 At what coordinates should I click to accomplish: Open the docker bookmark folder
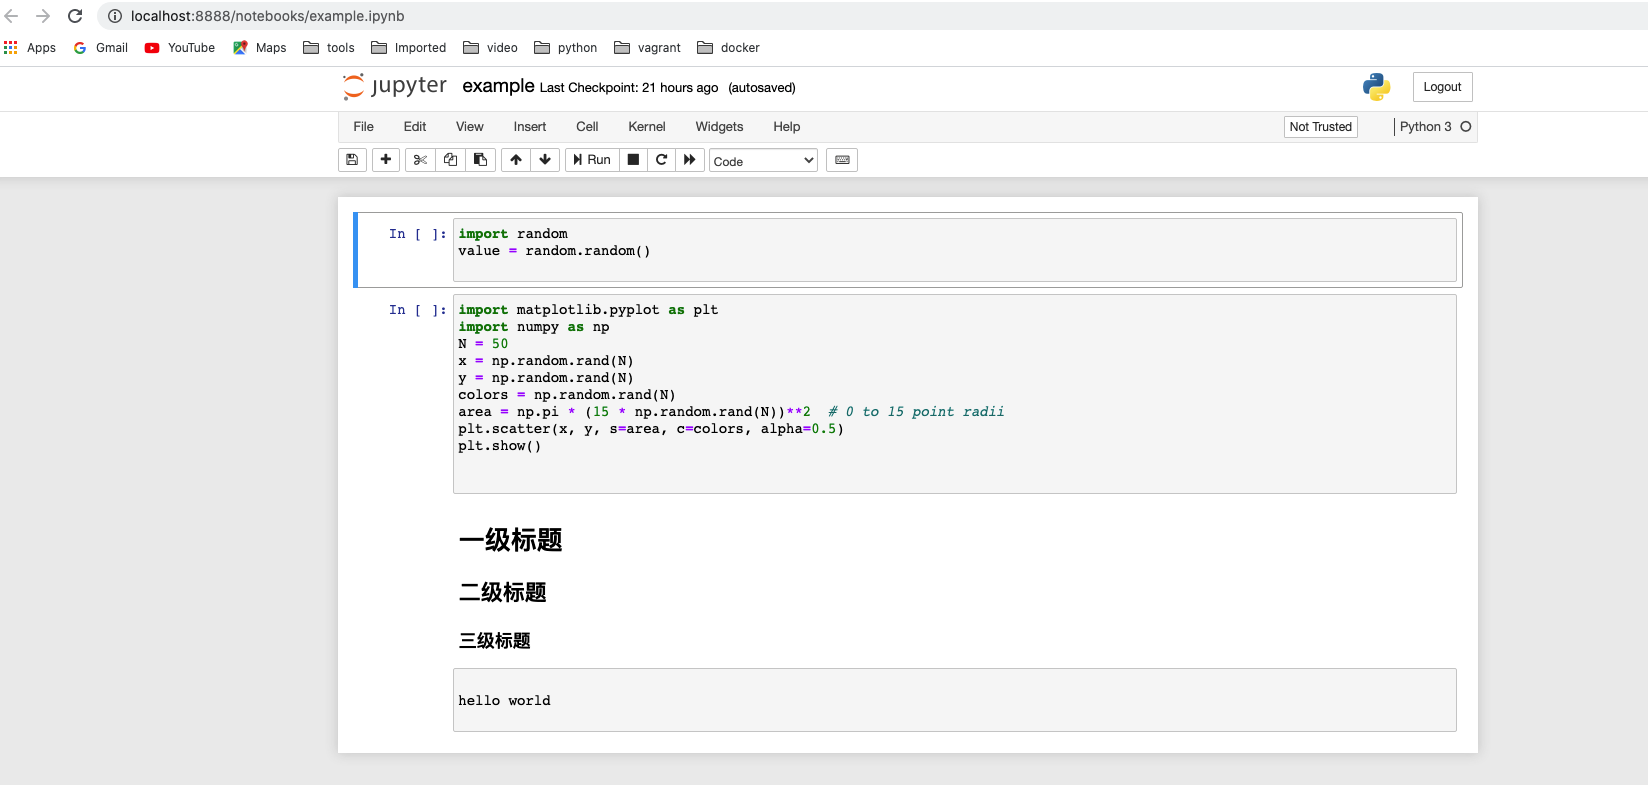[729, 48]
